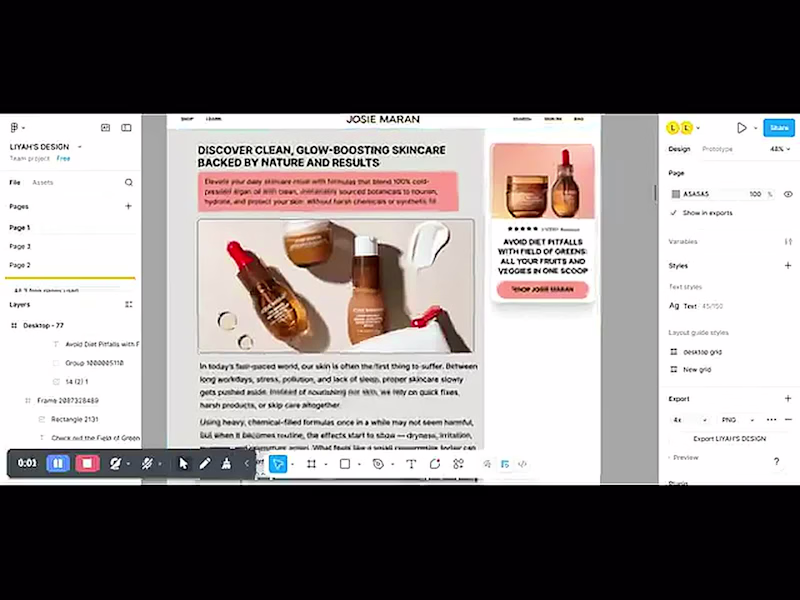
Task: Click the Present play icon
Action: click(x=742, y=128)
